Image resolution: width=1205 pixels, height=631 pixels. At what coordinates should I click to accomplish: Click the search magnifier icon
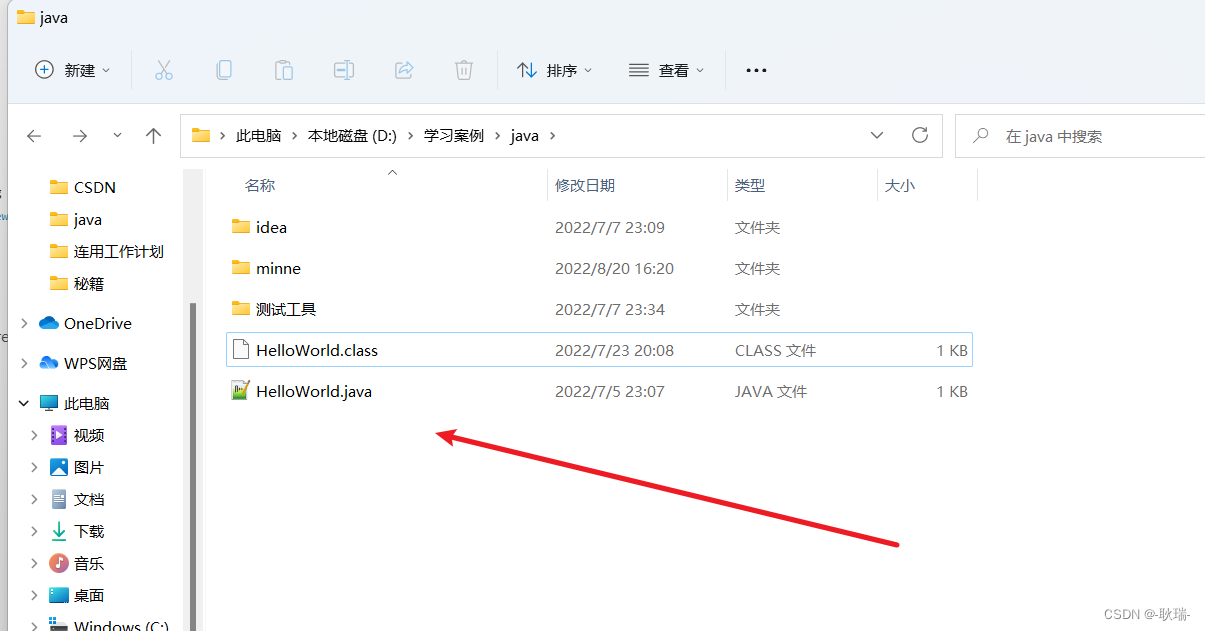point(982,135)
